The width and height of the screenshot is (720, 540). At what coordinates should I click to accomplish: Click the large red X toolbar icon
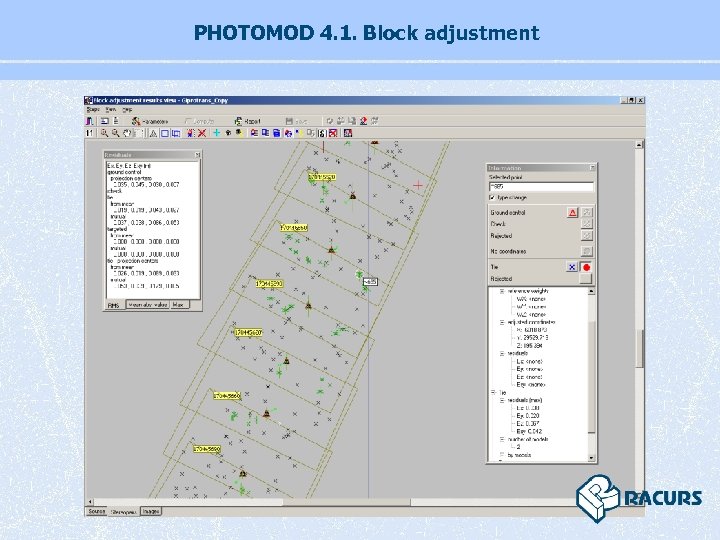point(202,133)
